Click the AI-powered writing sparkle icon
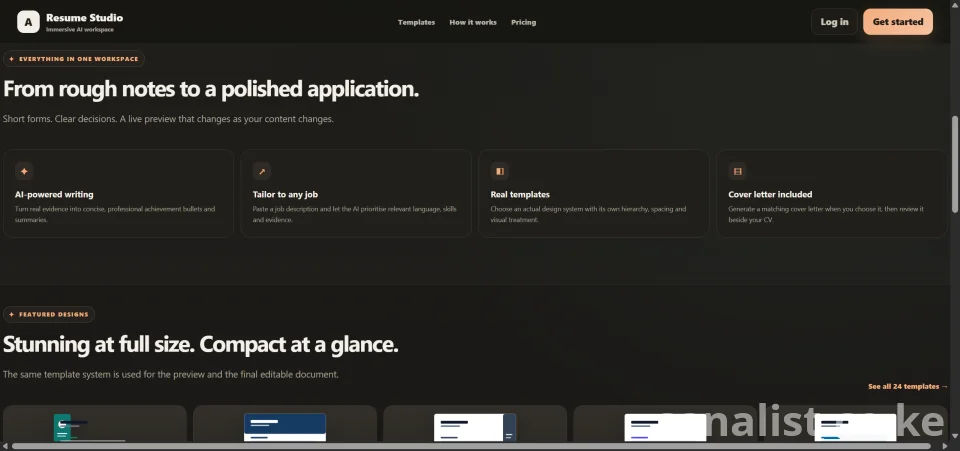 click(24, 171)
